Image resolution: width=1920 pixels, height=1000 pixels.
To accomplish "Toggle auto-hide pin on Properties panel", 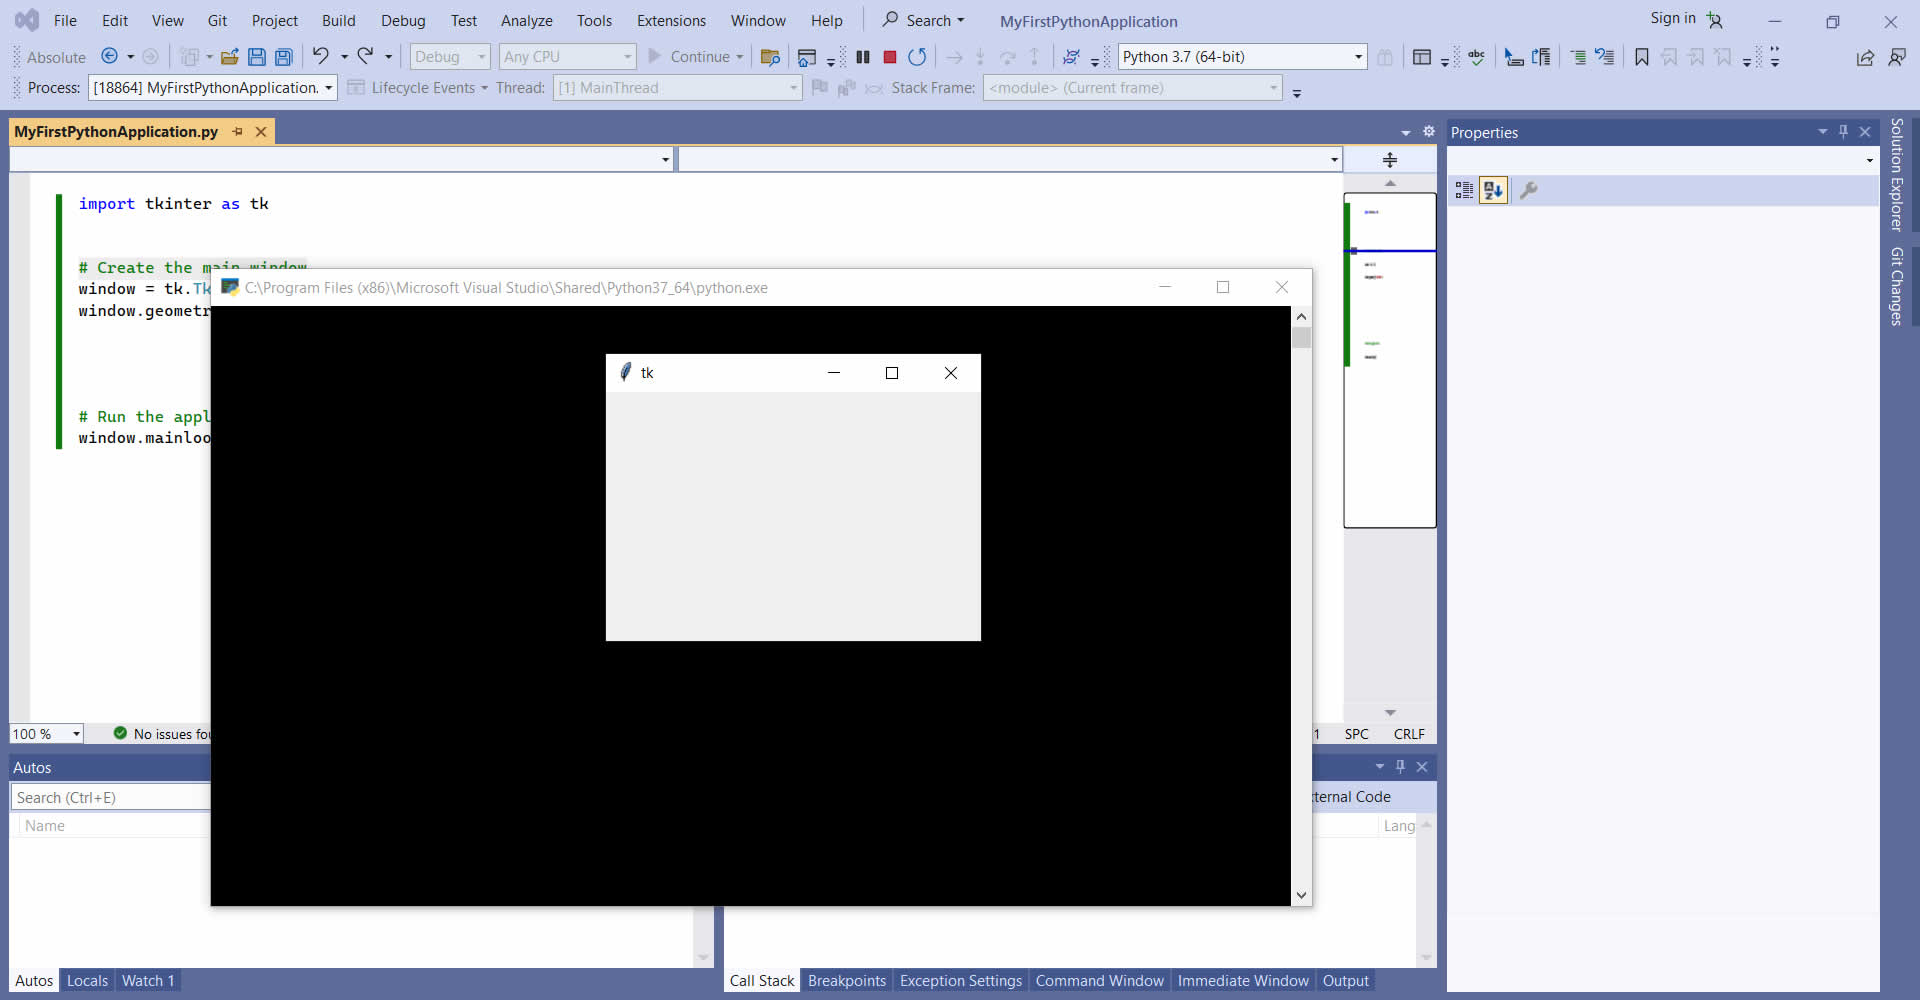I will click(1843, 132).
